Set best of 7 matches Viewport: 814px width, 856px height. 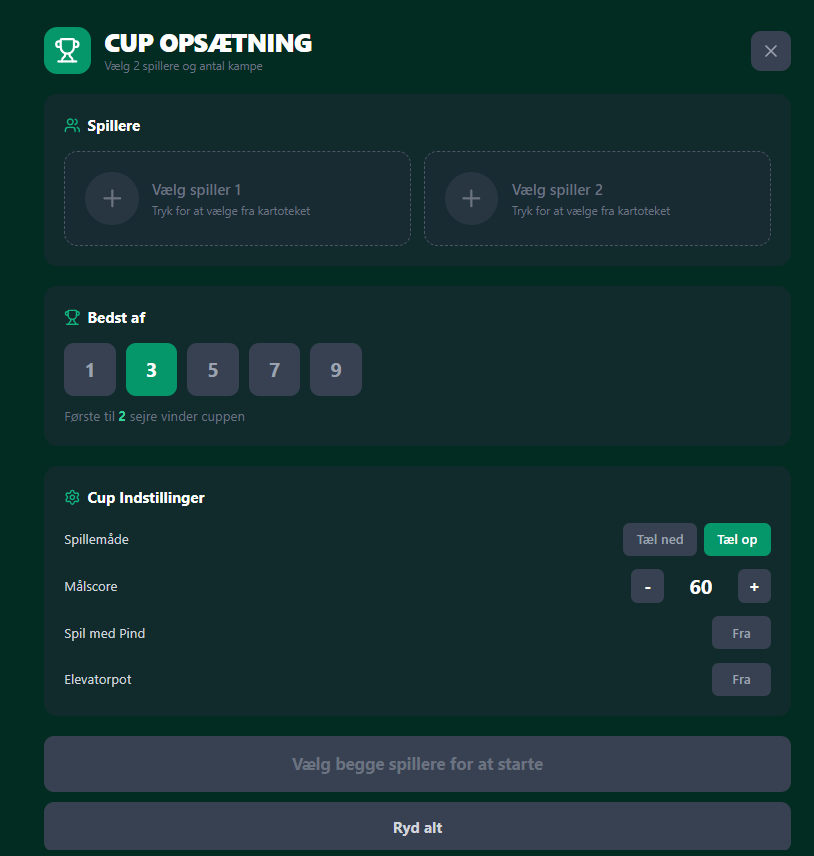275,370
